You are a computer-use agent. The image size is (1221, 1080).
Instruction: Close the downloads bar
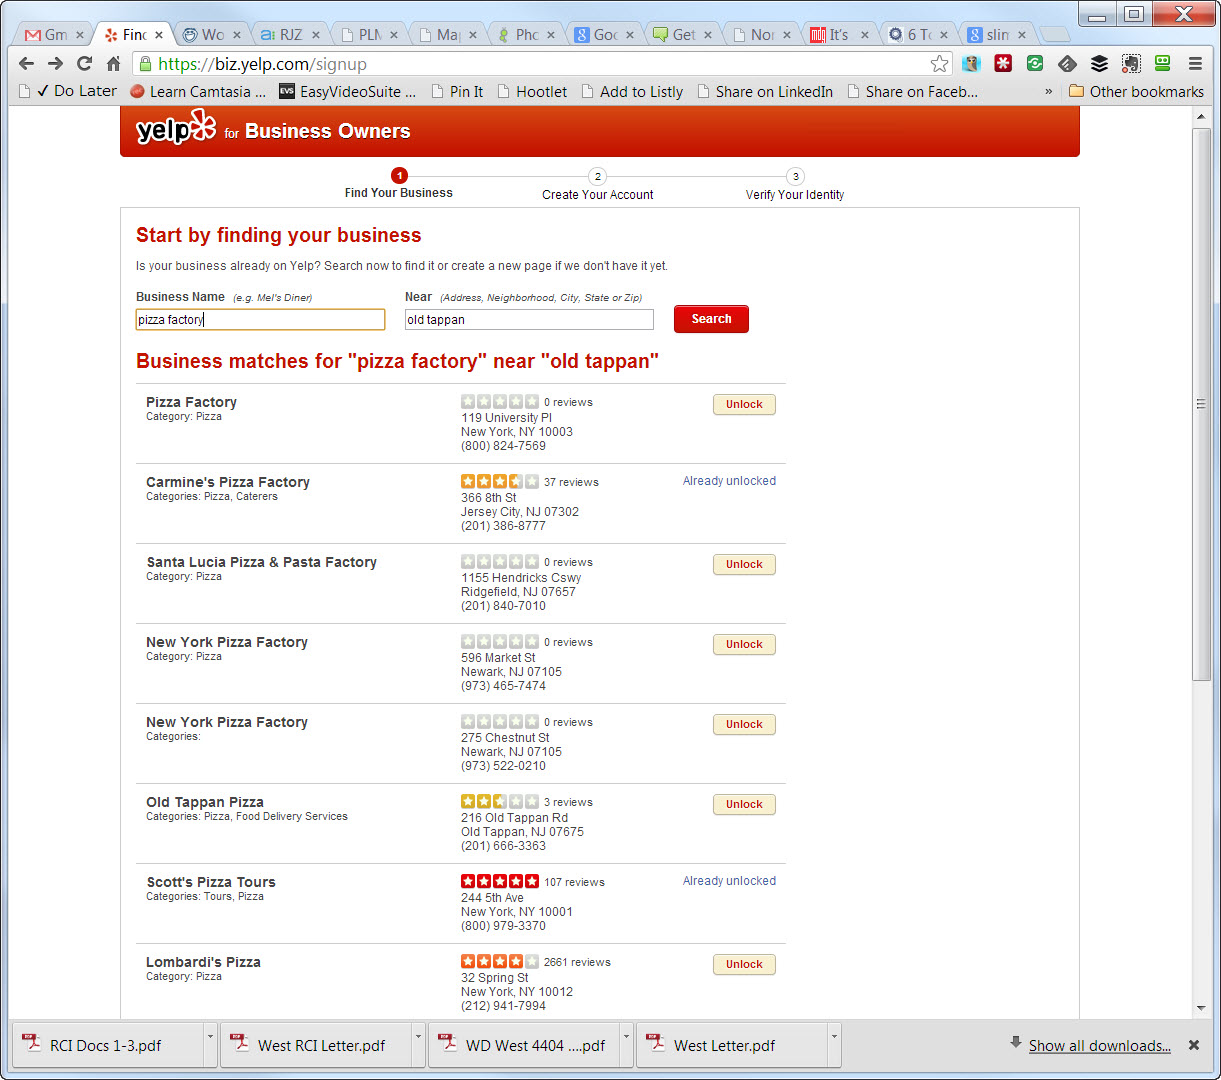coord(1193,1045)
